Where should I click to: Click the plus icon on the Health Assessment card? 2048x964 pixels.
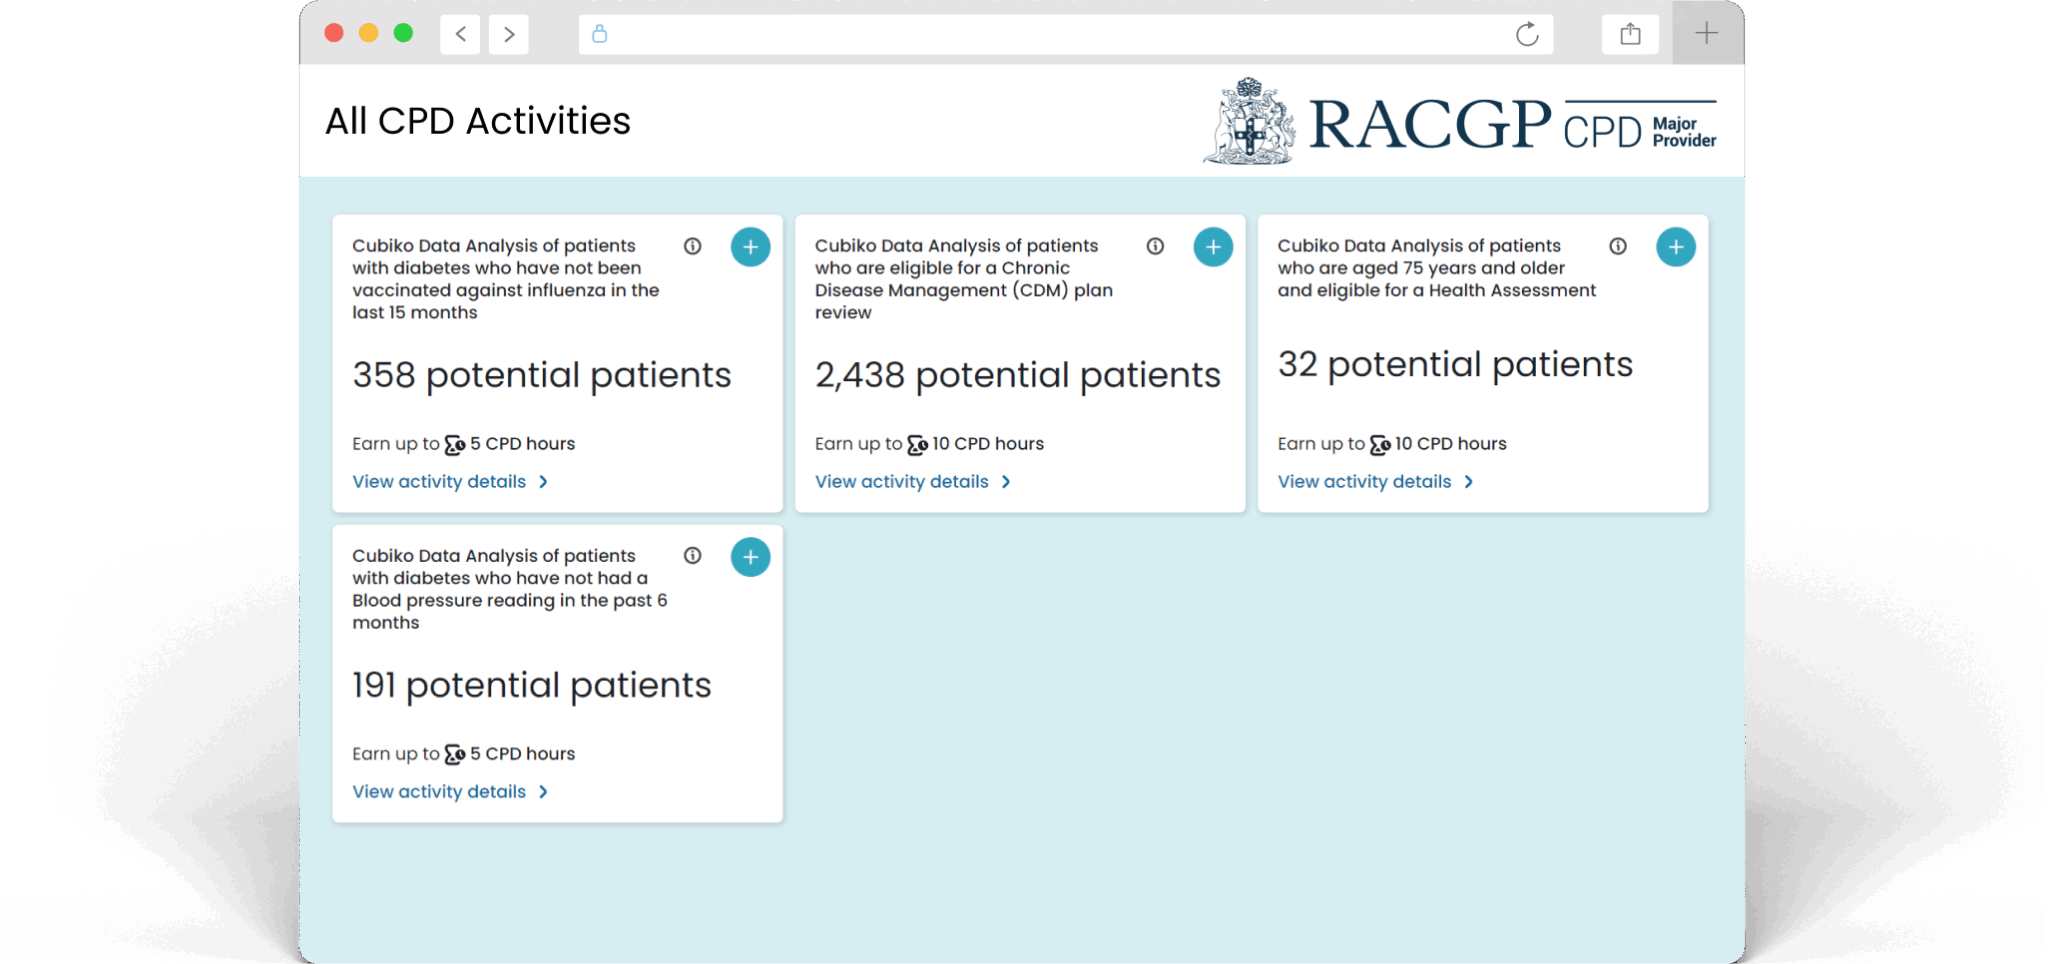click(1675, 247)
